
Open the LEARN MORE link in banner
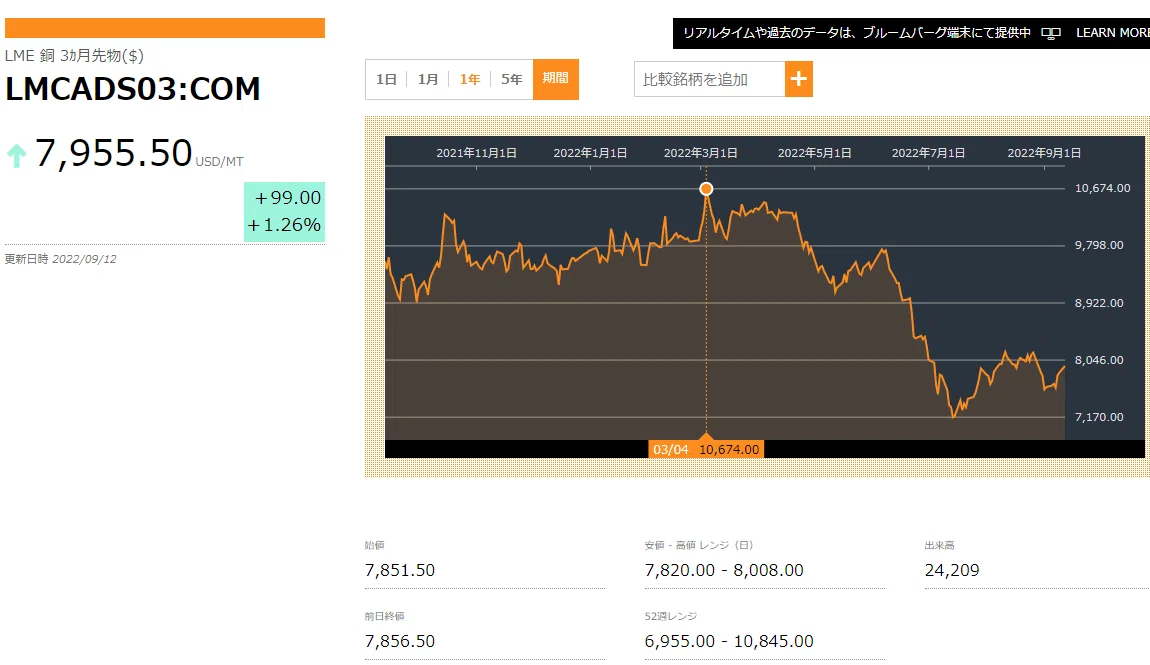[1113, 33]
